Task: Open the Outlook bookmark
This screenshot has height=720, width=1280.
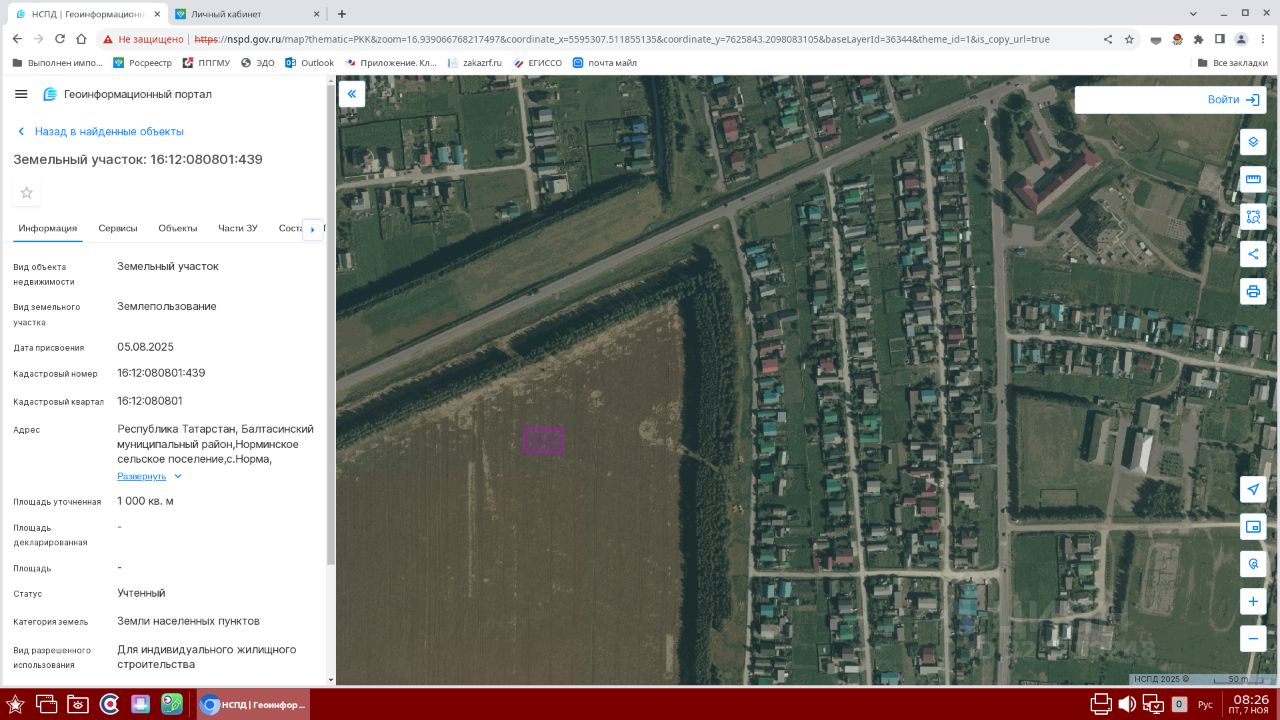Action: coord(310,63)
